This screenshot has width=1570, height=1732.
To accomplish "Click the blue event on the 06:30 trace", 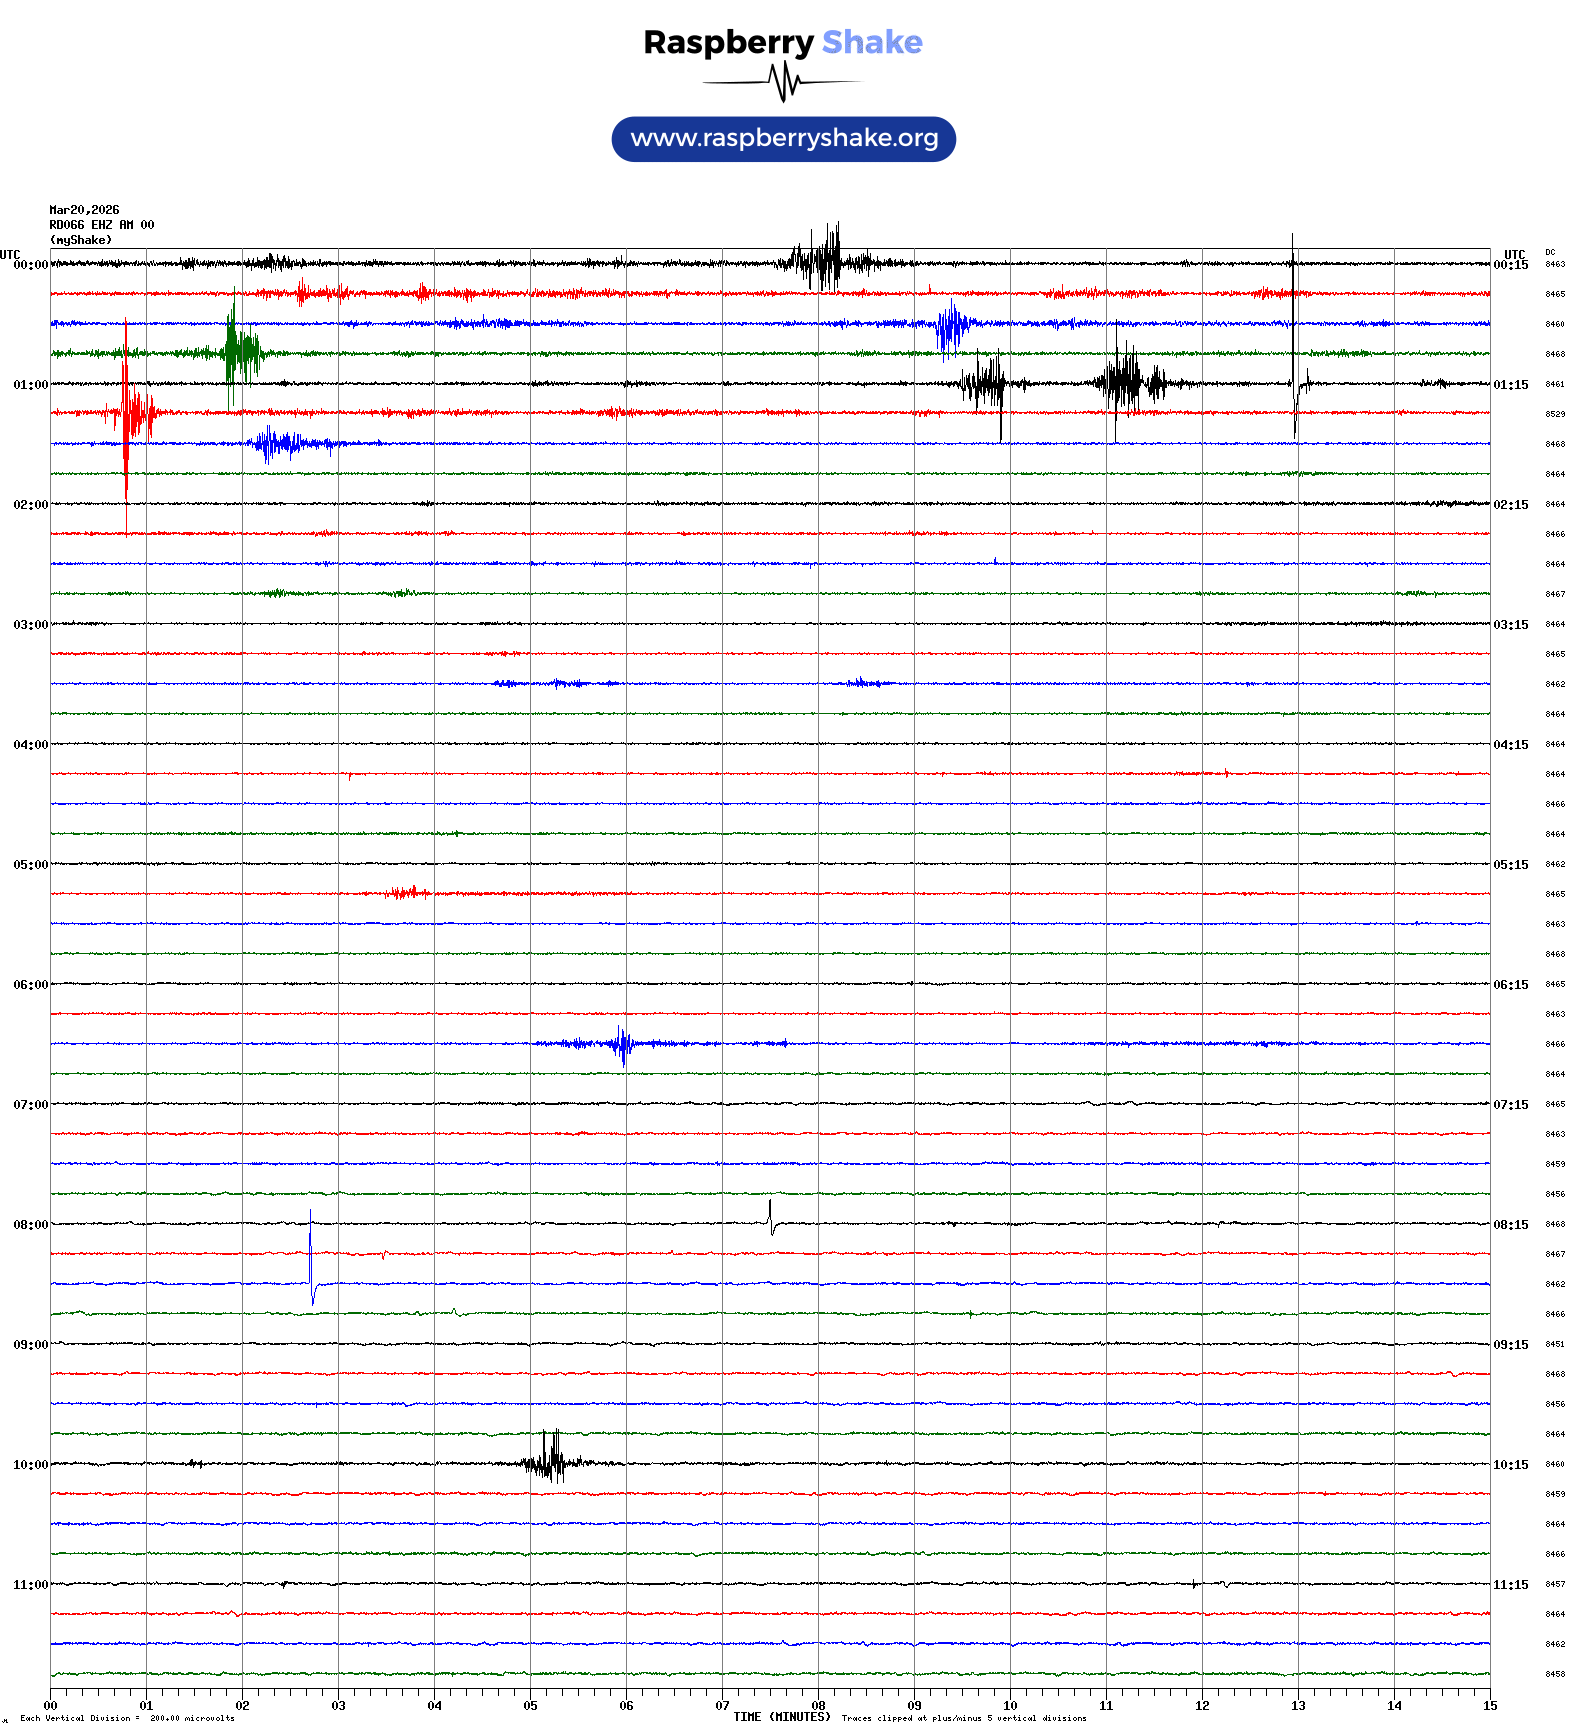I will (x=622, y=1044).
